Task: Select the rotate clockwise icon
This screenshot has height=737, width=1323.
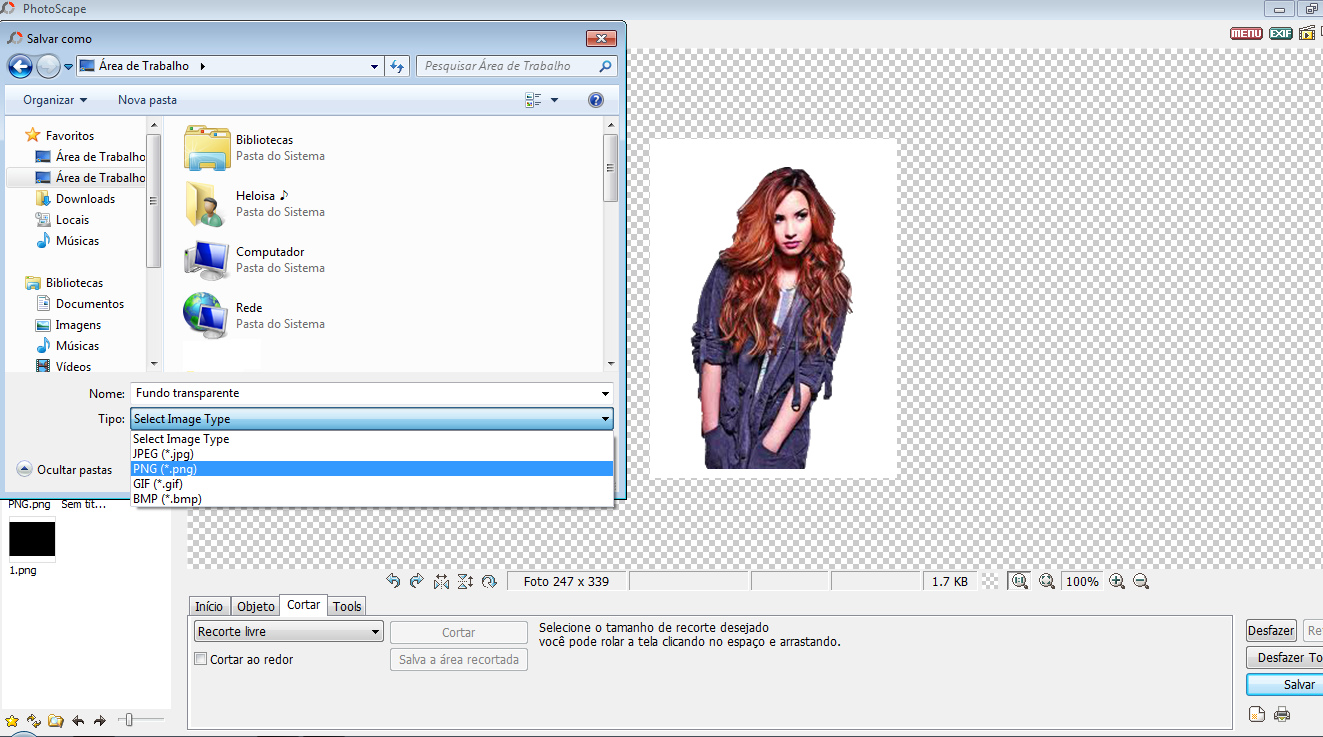Action: [x=489, y=580]
